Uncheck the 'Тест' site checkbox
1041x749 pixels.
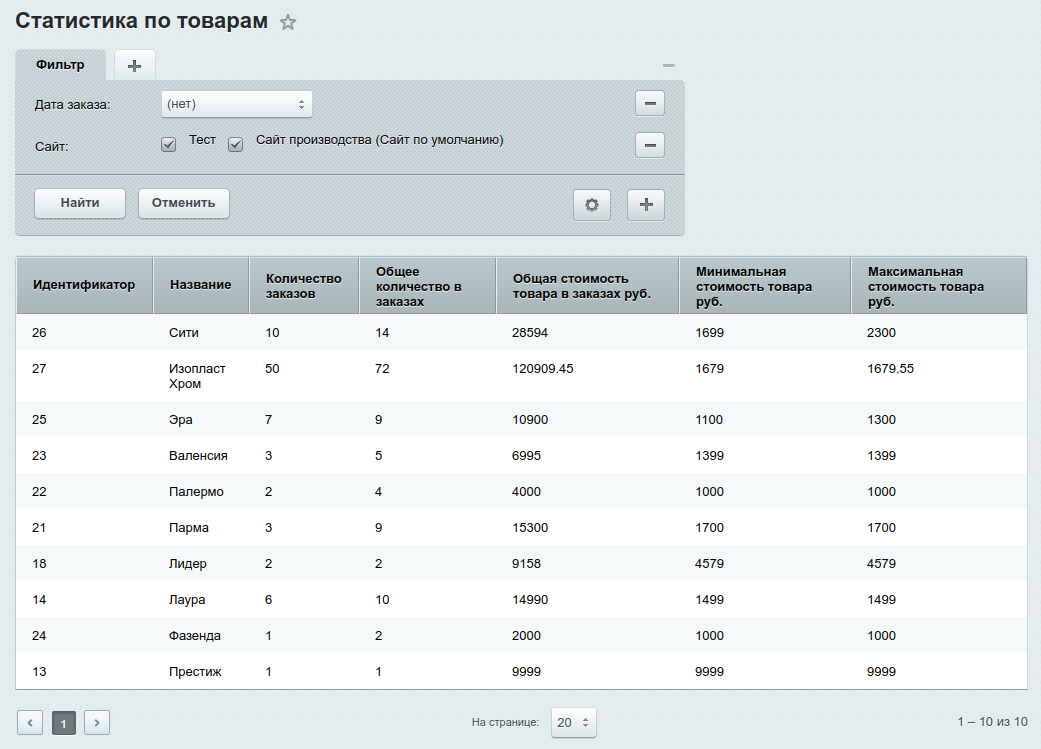pyautogui.click(x=169, y=145)
